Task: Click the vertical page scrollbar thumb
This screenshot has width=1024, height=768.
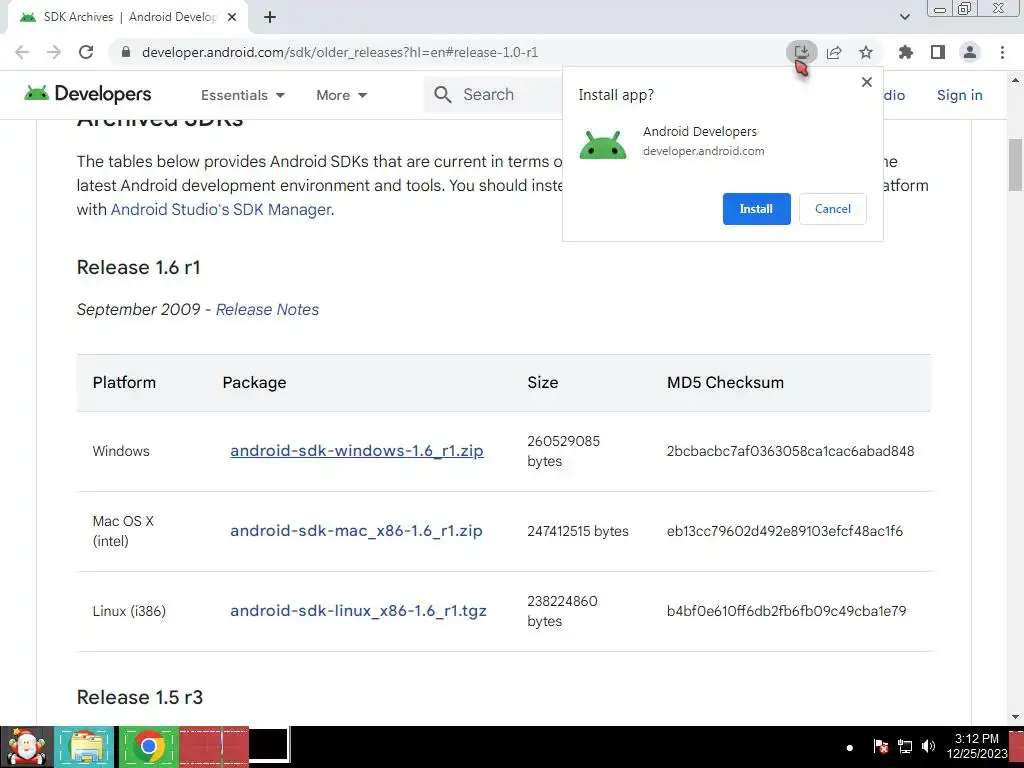Action: tap(1015, 165)
